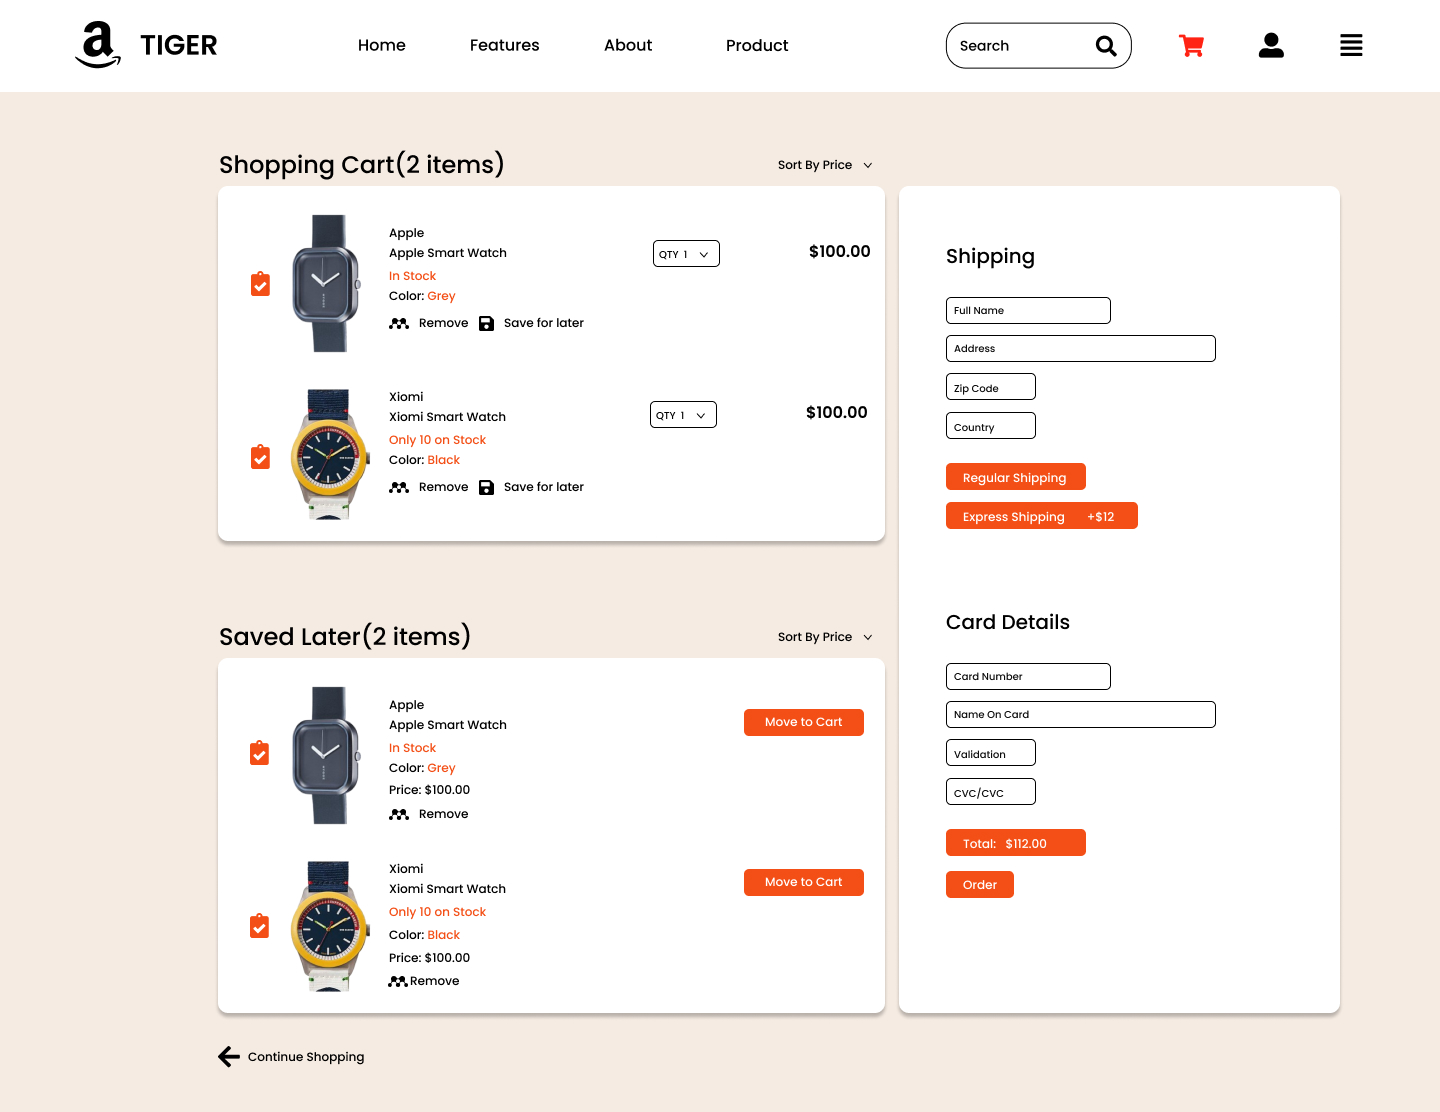Focus the Card Number field
This screenshot has height=1112, width=1440.
1028,676
